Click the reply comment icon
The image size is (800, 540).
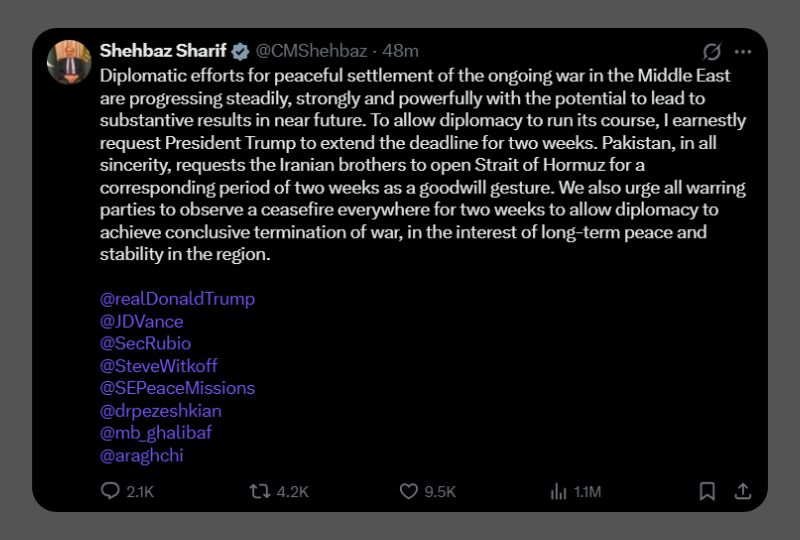click(x=111, y=491)
